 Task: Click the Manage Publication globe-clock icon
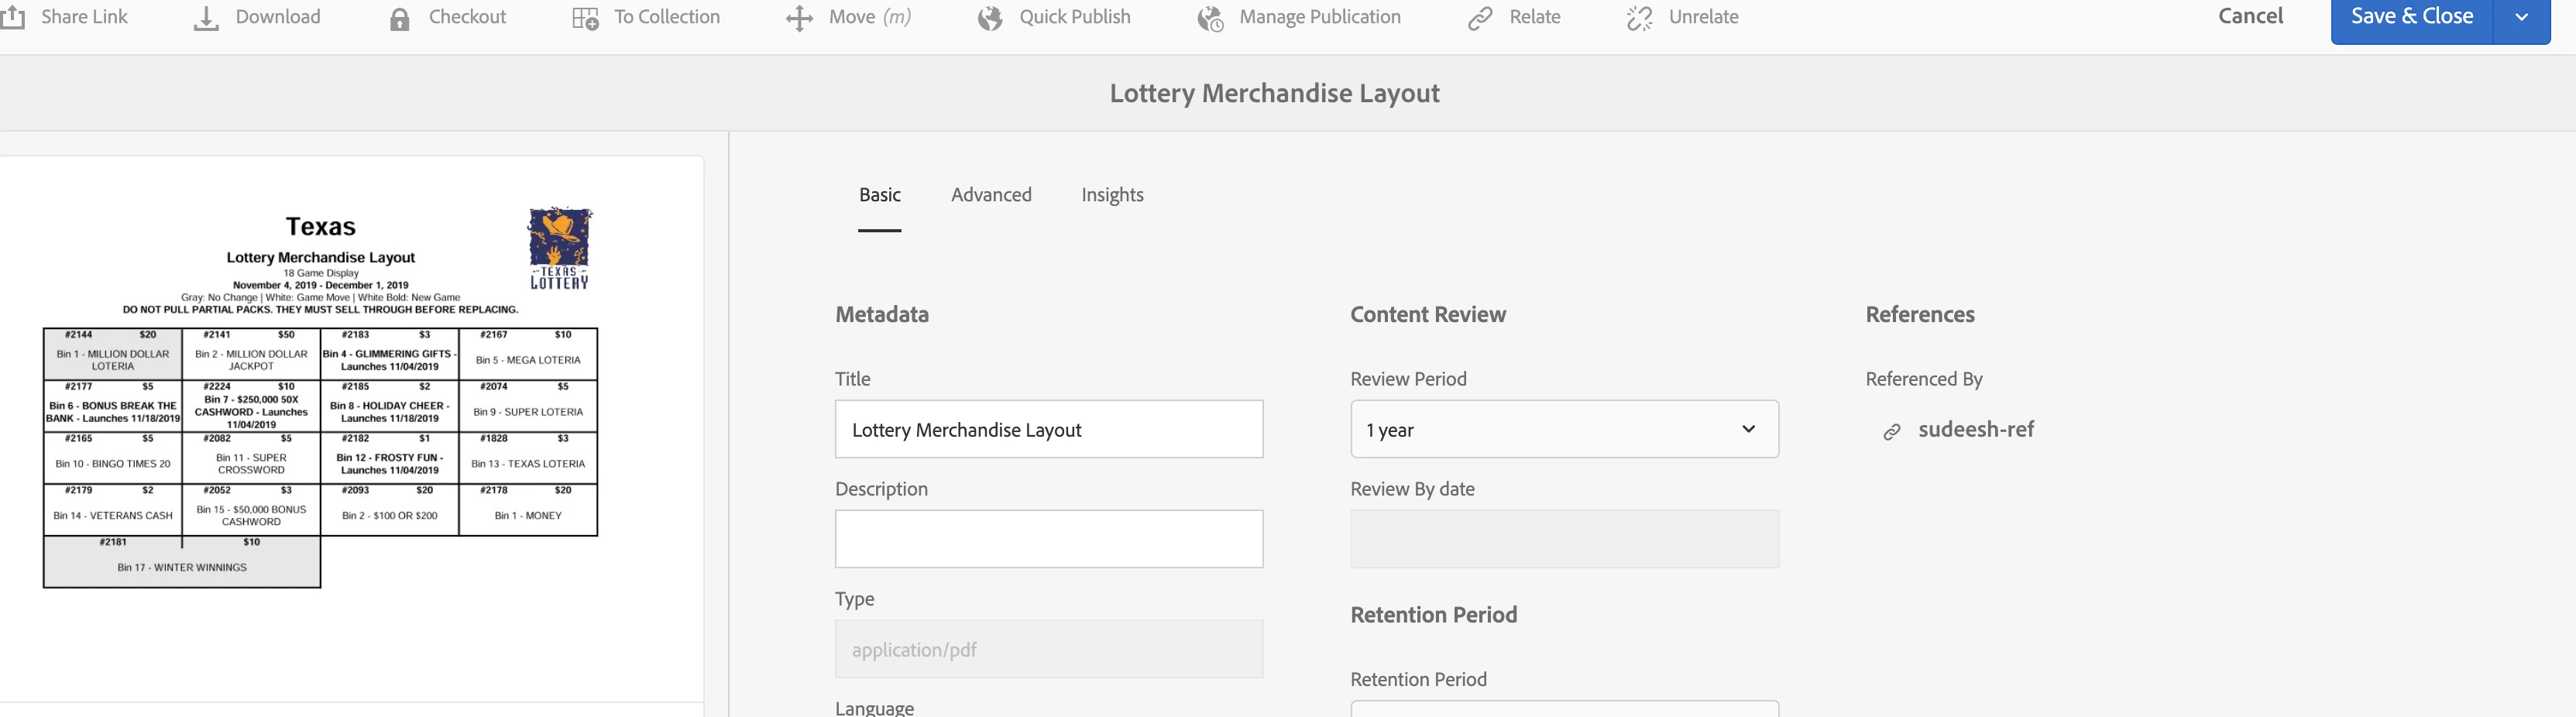point(1210,18)
